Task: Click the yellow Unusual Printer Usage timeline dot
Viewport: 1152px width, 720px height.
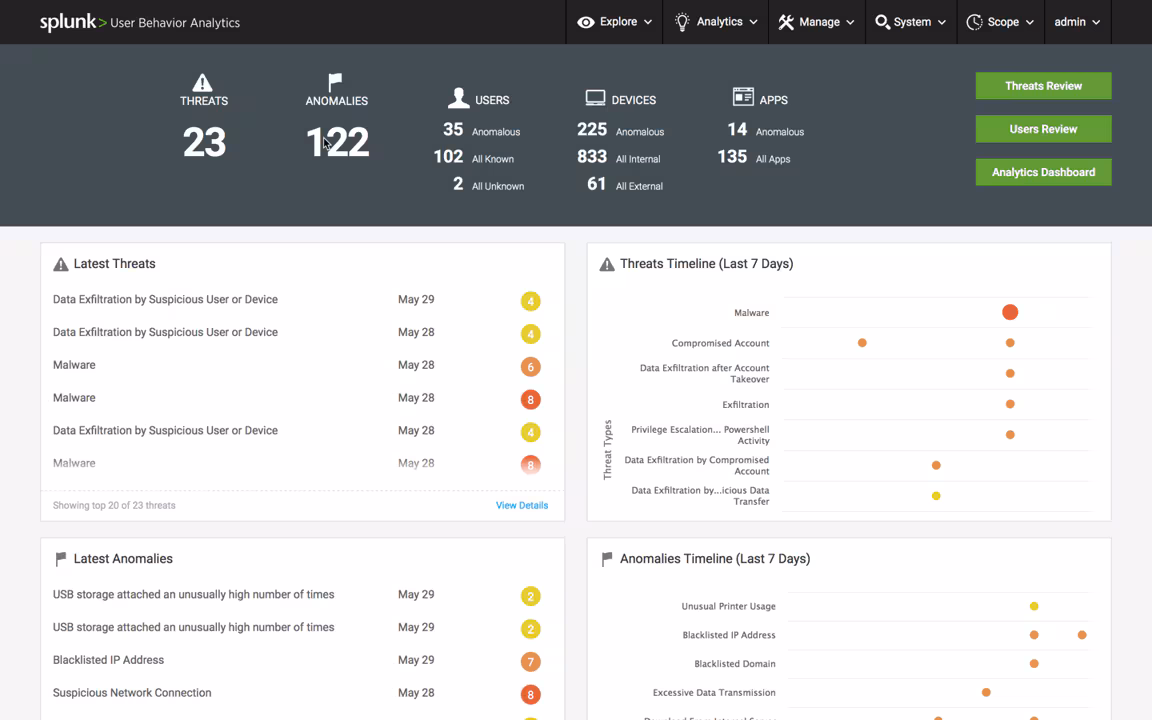Action: pyautogui.click(x=1034, y=606)
